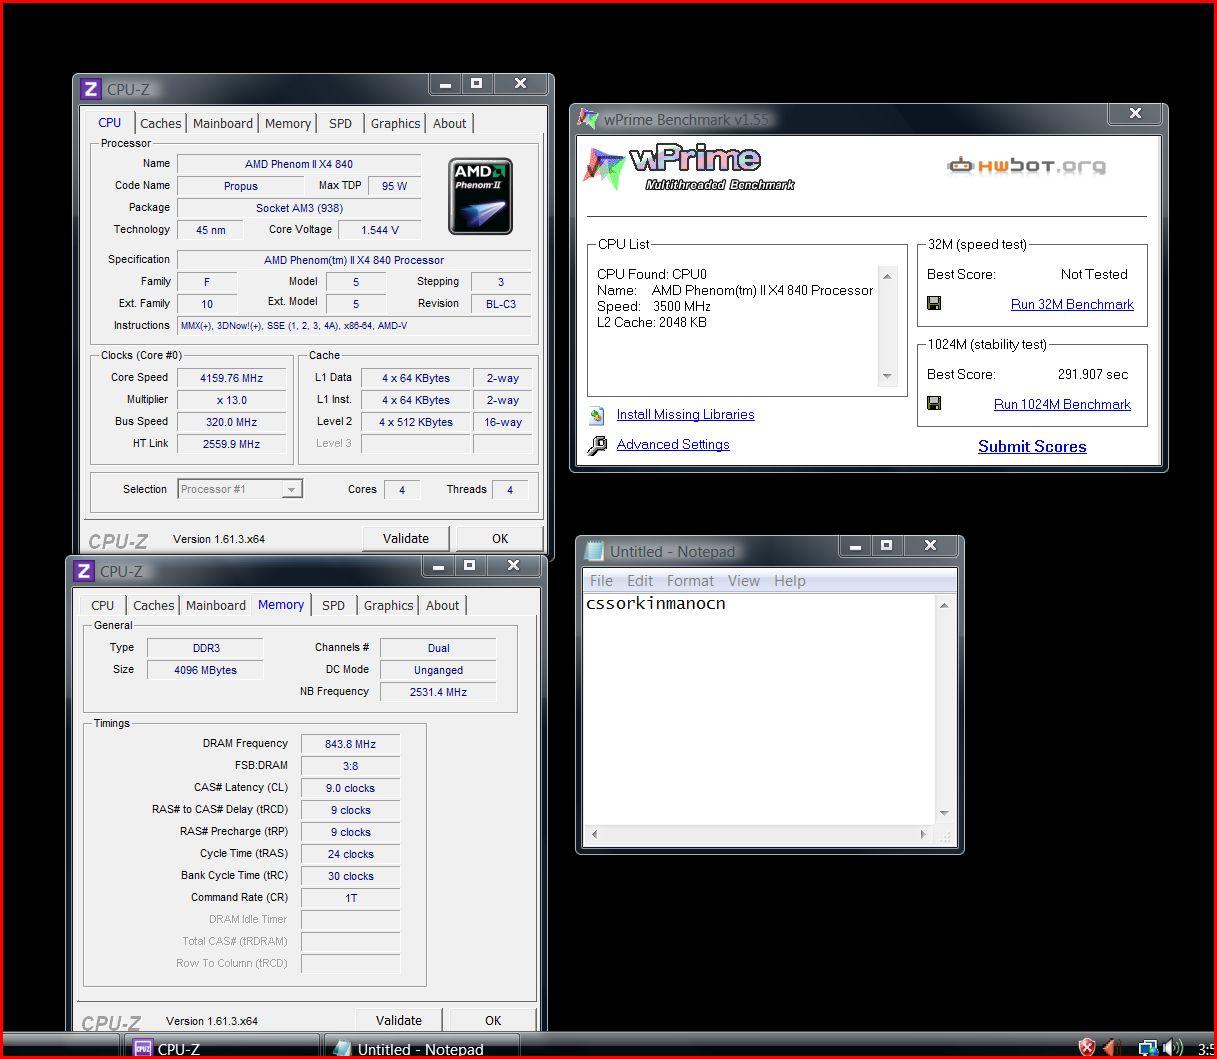This screenshot has width=1217, height=1059.
Task: Click the Install Missing Libraries icon
Action: tap(597, 415)
